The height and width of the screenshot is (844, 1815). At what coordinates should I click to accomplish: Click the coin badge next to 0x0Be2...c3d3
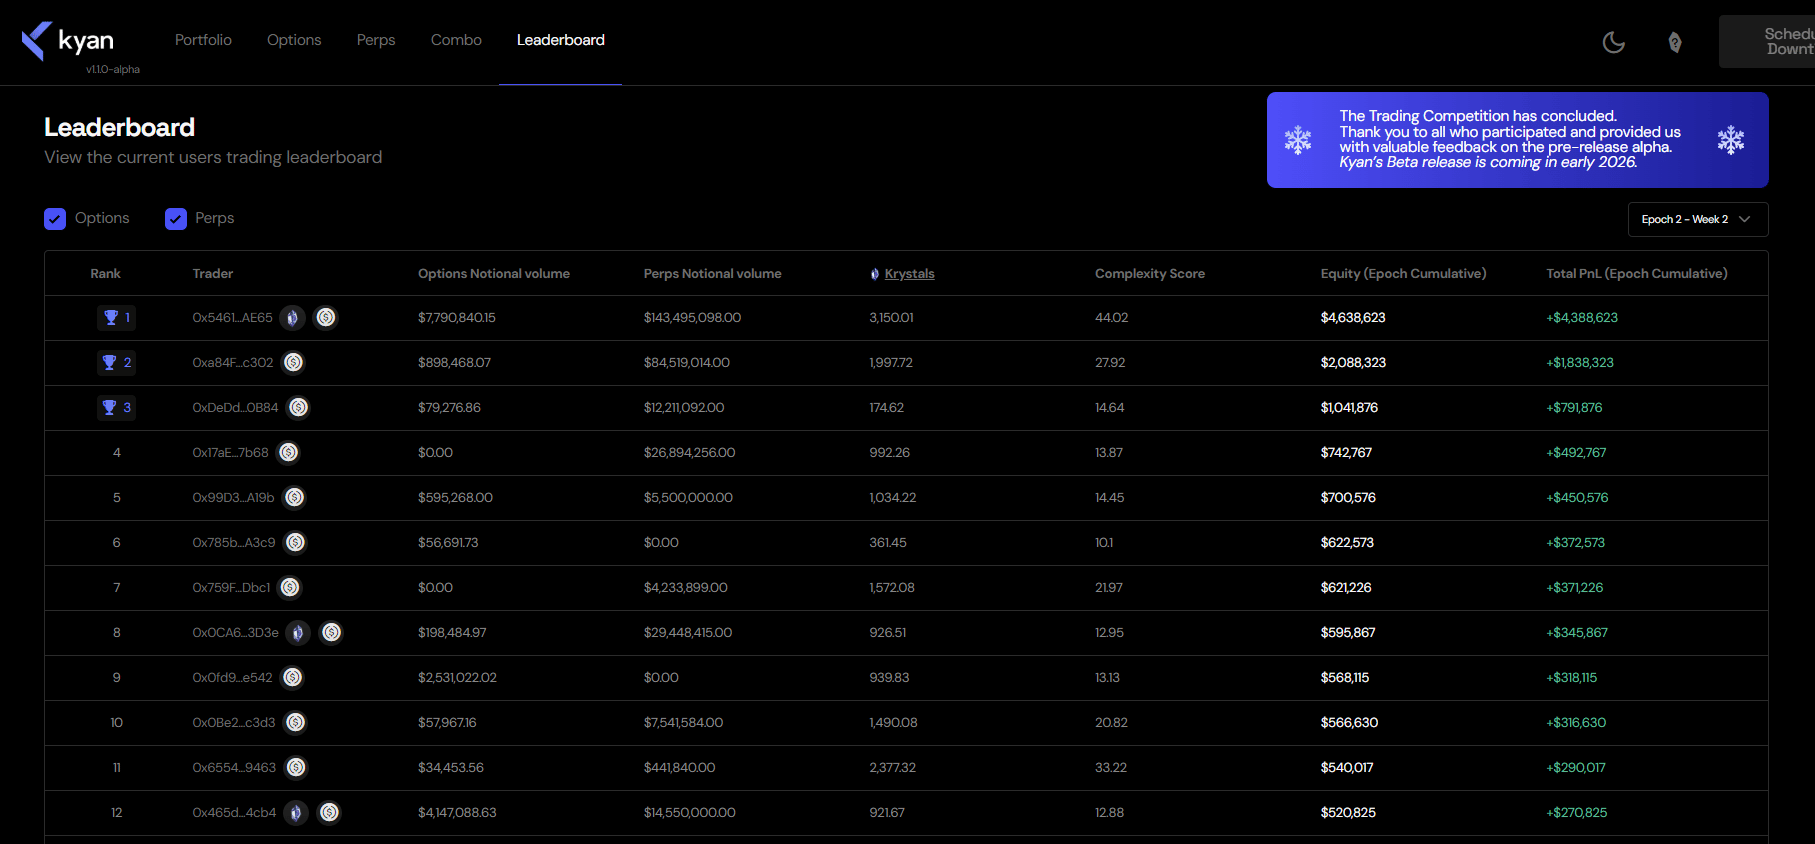point(295,723)
